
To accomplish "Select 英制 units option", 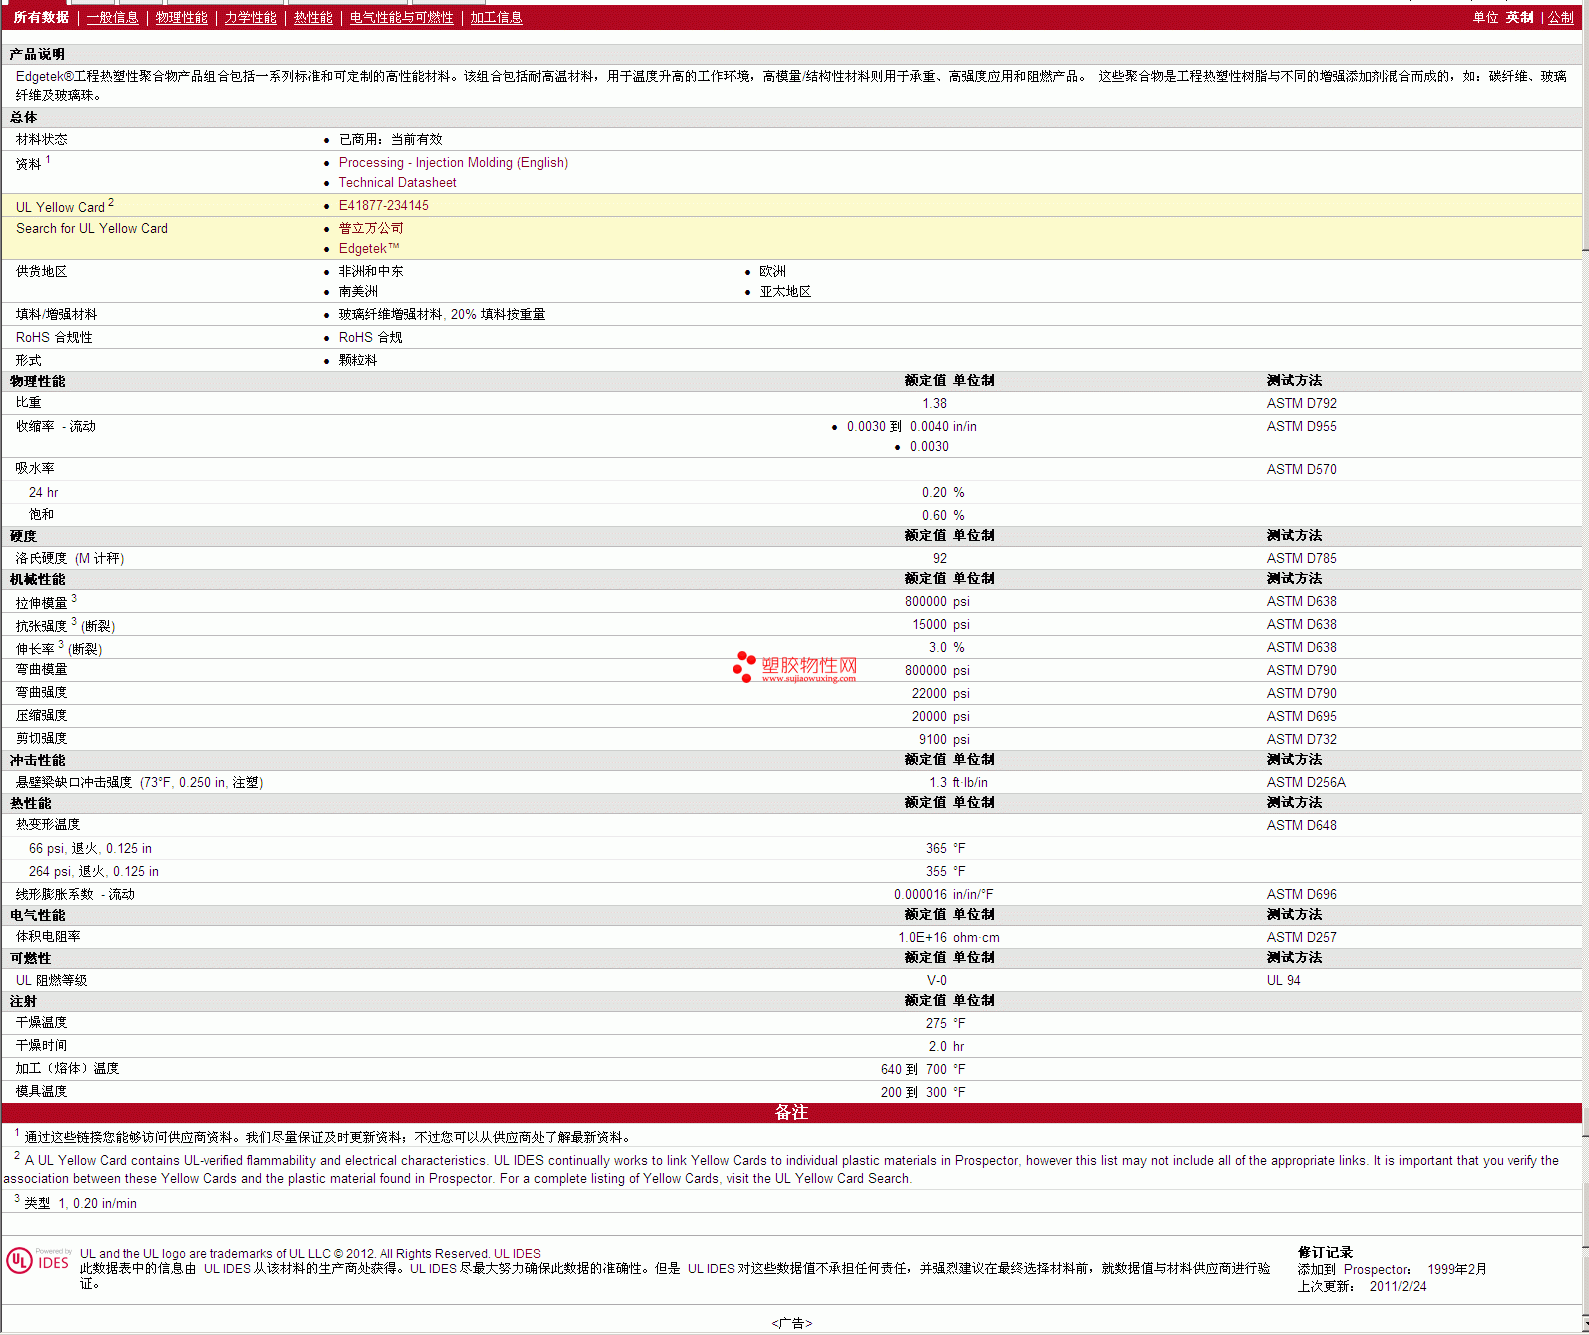I will [1519, 18].
